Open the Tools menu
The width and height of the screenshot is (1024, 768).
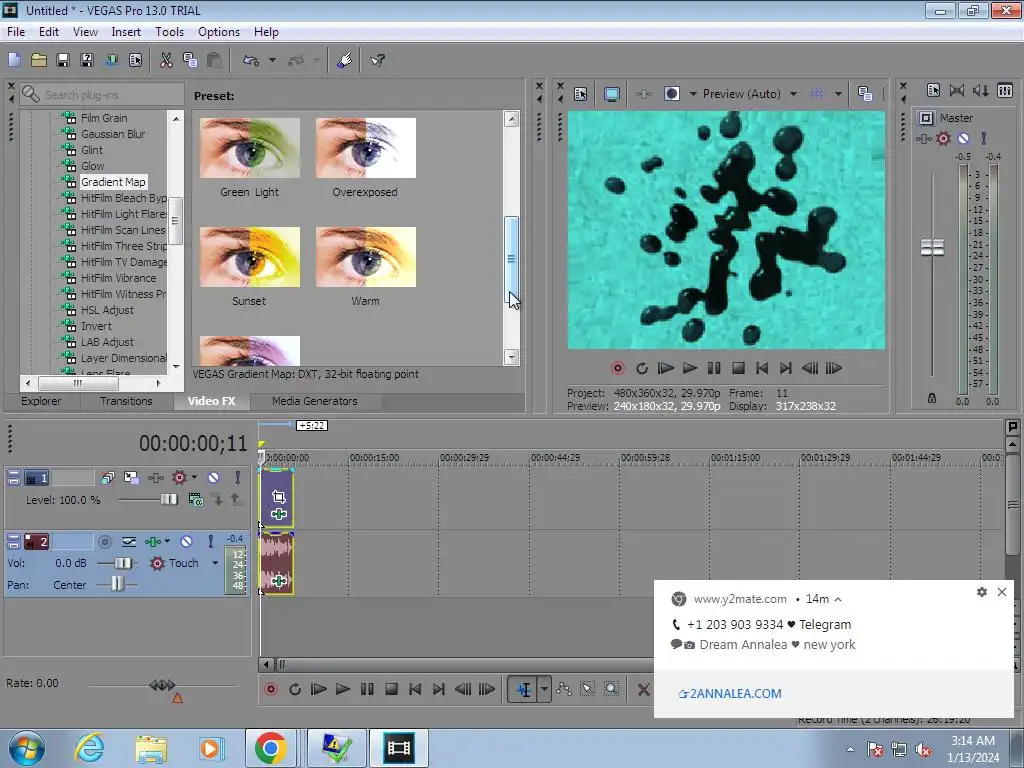(x=169, y=31)
